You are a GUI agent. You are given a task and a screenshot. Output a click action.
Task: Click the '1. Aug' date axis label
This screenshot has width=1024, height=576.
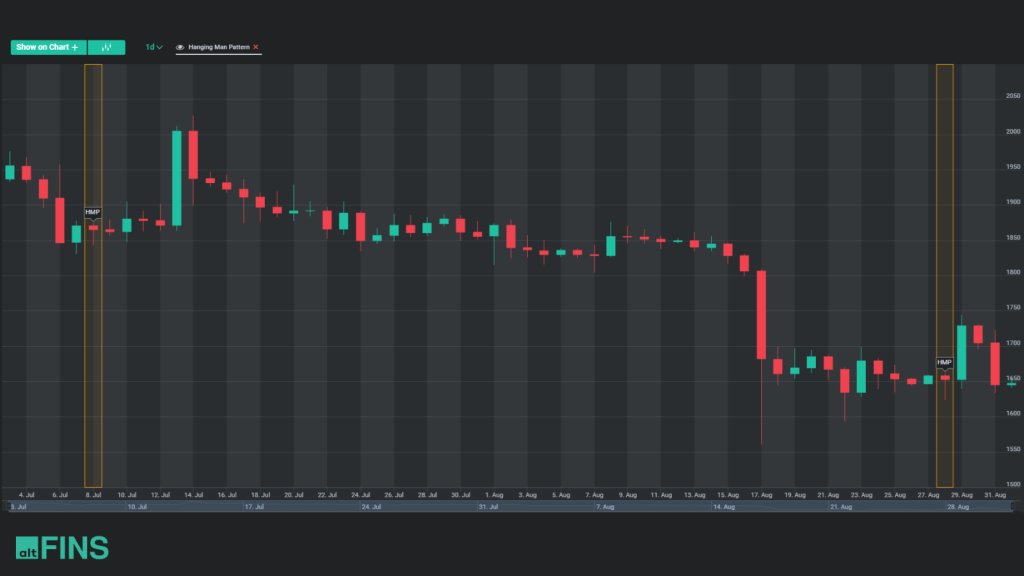(494, 495)
